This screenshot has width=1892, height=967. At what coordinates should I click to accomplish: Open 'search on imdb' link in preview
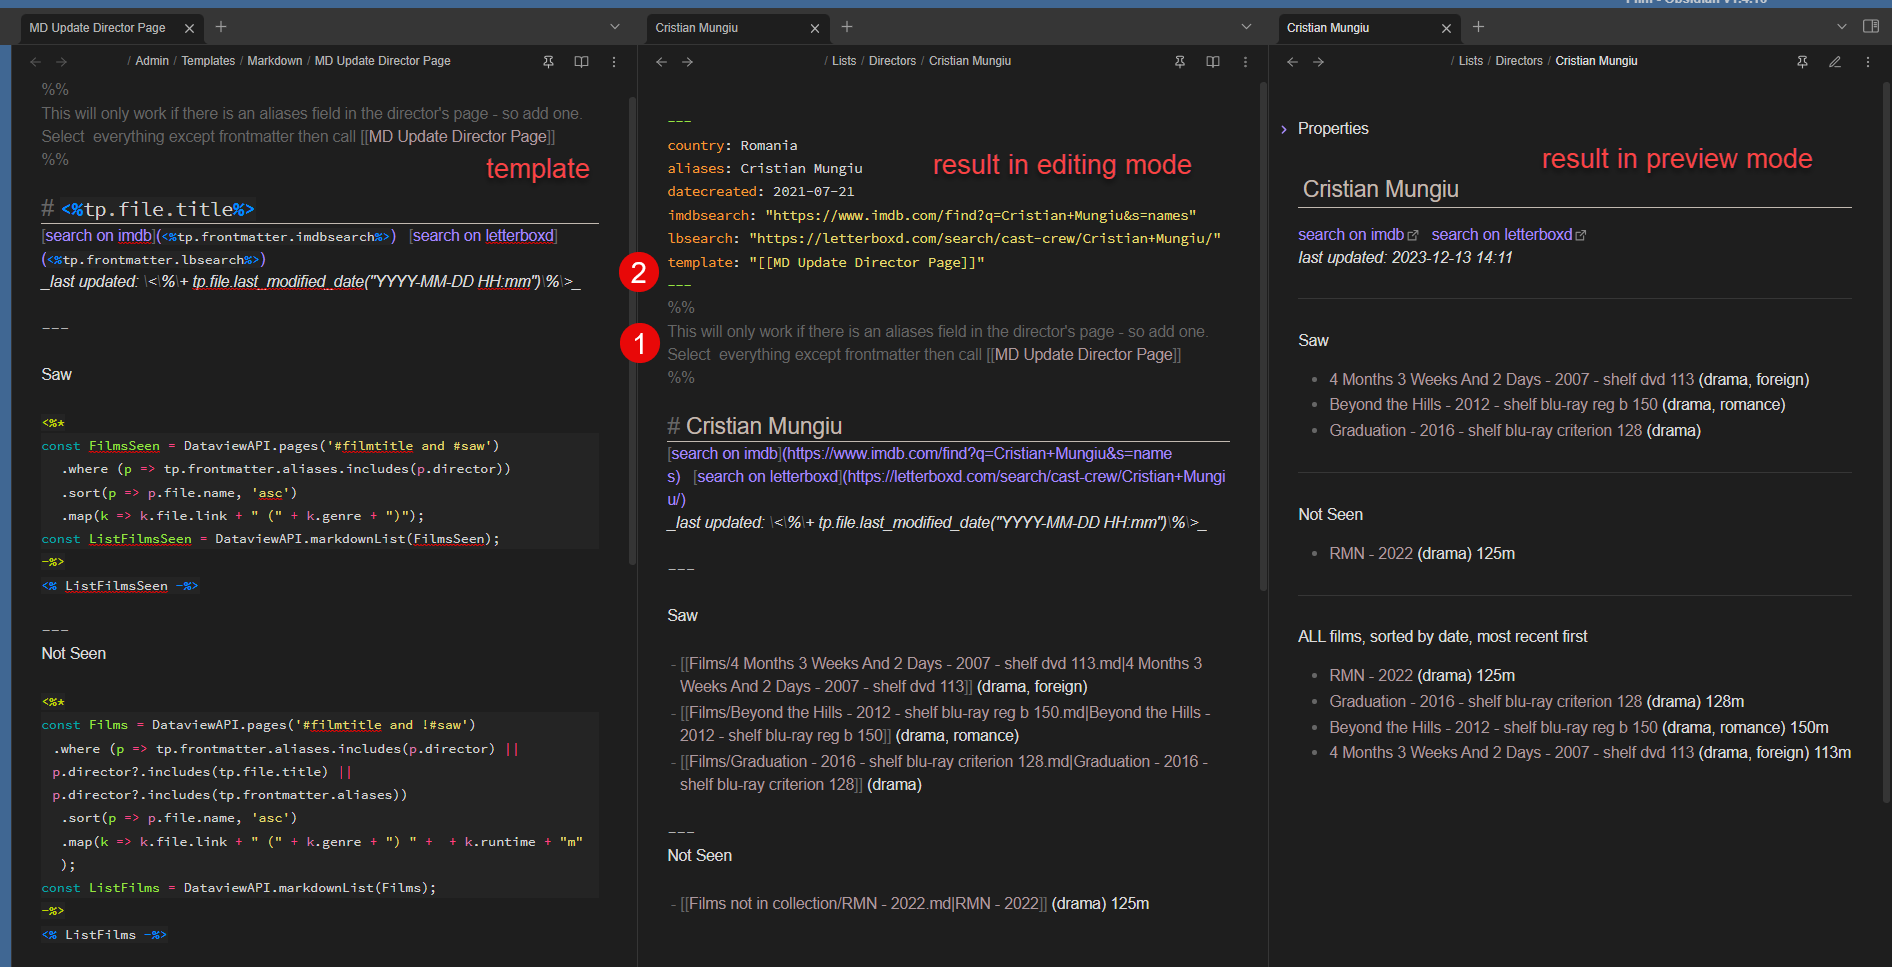(x=1351, y=235)
